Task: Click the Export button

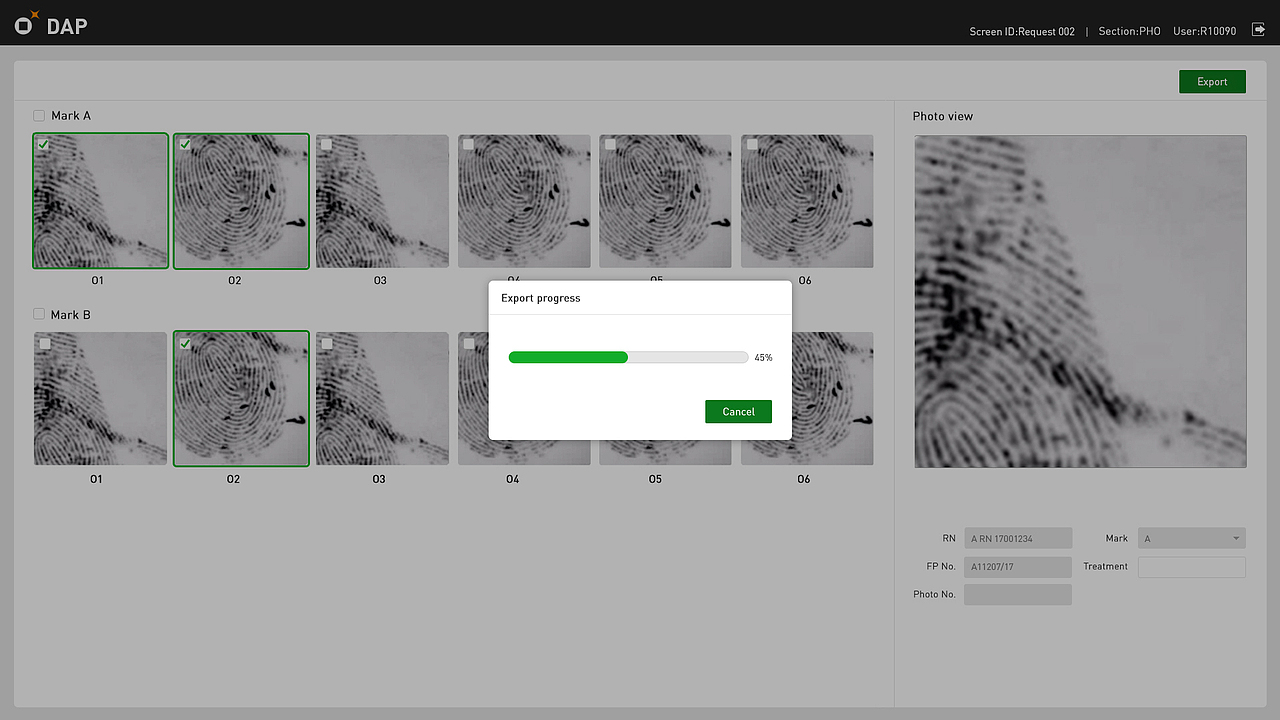Action: (x=1212, y=81)
